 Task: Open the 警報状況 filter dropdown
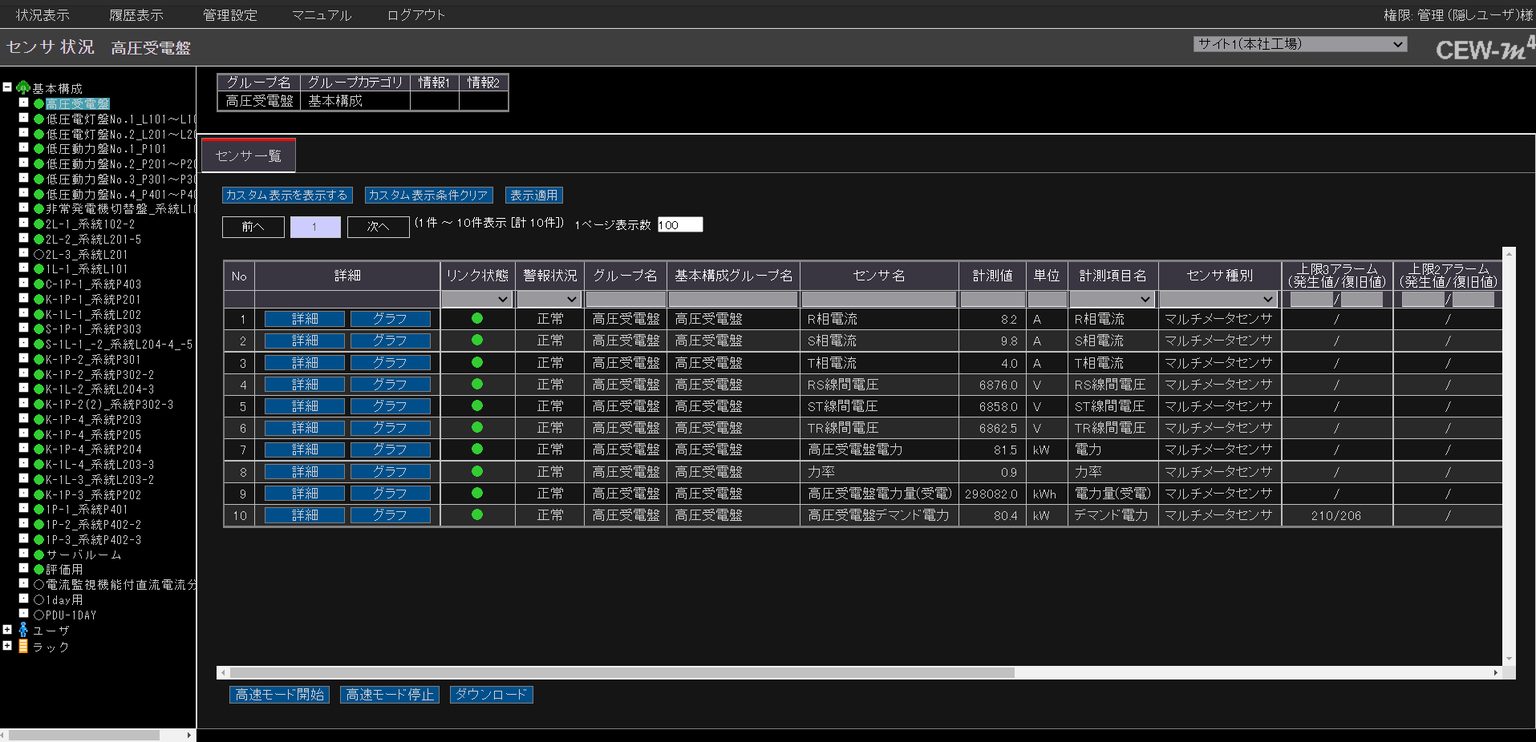(549, 299)
